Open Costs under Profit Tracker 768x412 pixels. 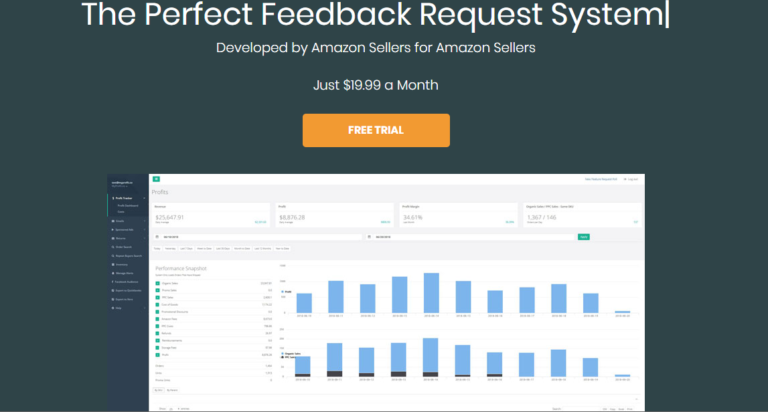(x=121, y=212)
